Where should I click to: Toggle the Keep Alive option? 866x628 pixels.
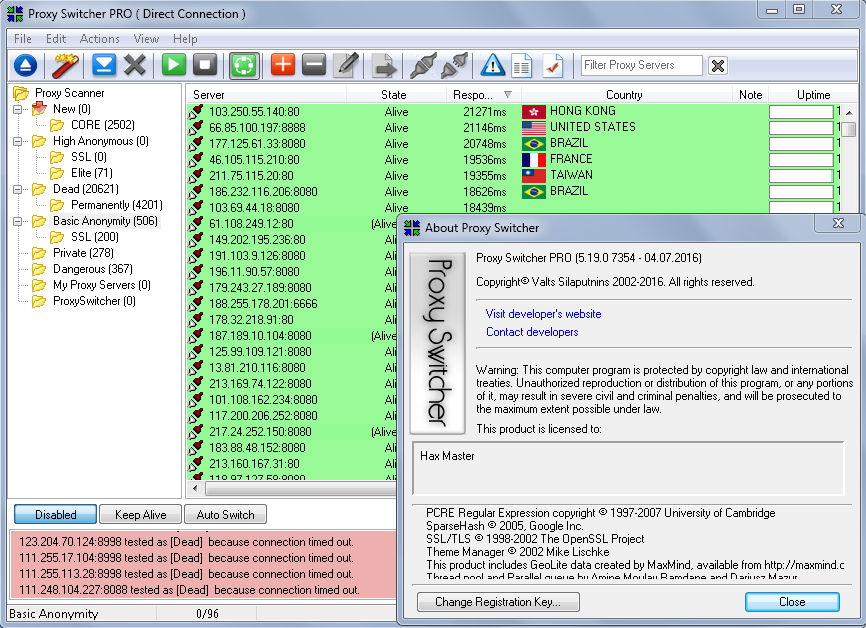[x=139, y=514]
